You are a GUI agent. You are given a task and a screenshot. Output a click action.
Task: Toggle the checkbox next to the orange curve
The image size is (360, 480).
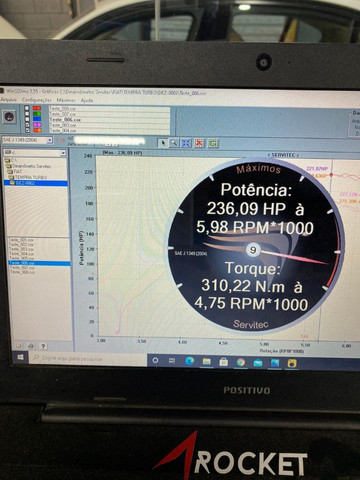coord(27,130)
